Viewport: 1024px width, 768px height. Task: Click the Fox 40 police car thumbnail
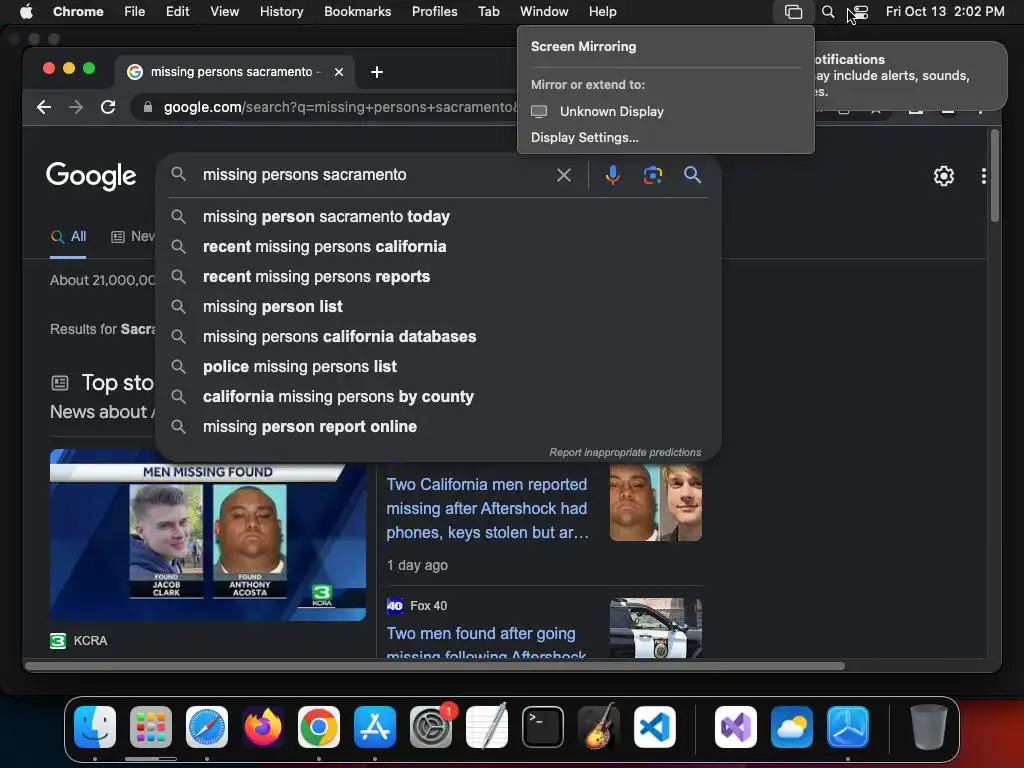point(656,628)
